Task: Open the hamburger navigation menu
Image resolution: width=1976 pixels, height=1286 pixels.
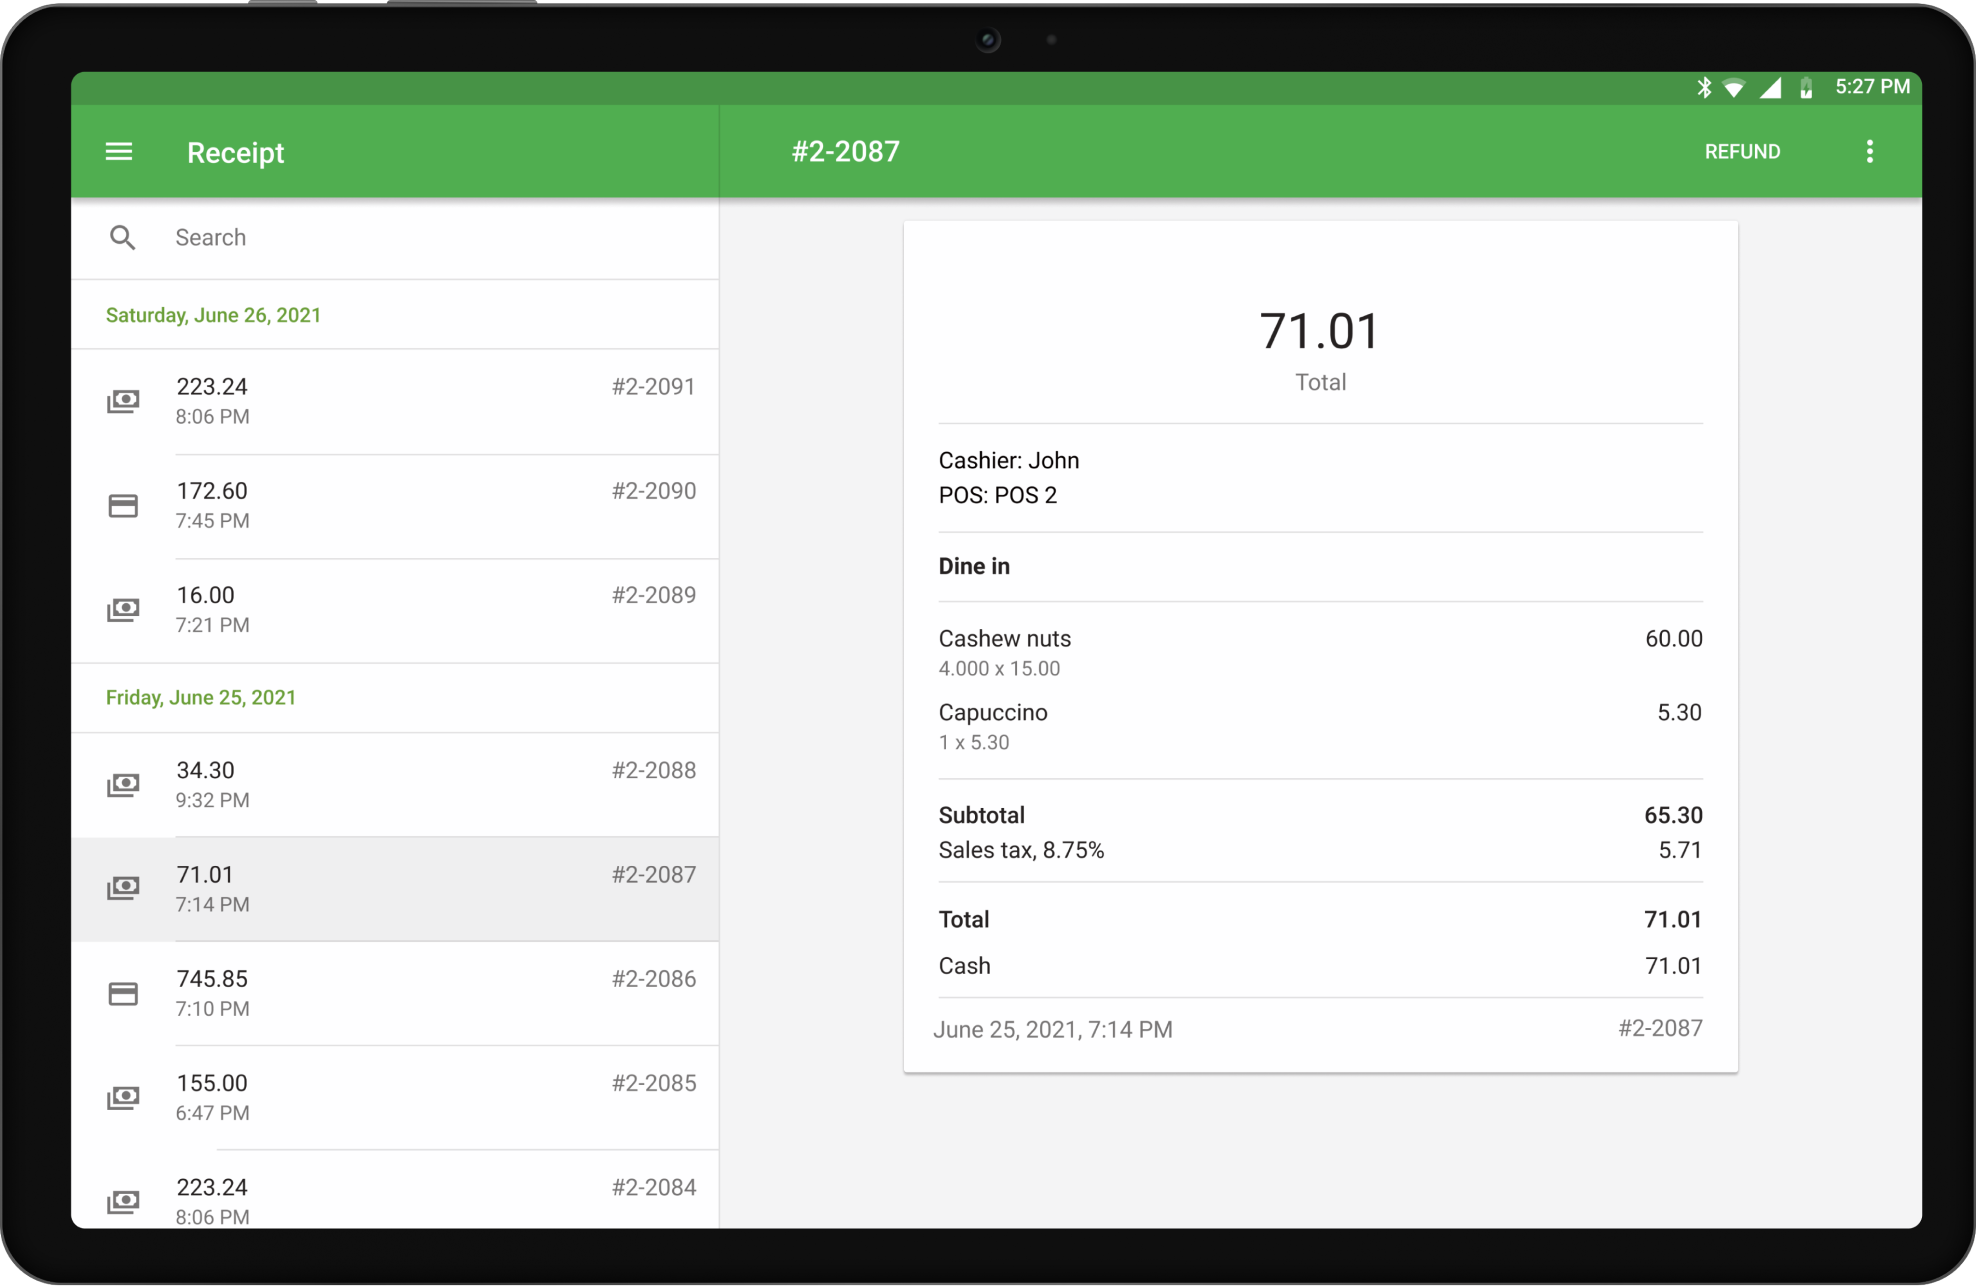Action: coord(119,152)
